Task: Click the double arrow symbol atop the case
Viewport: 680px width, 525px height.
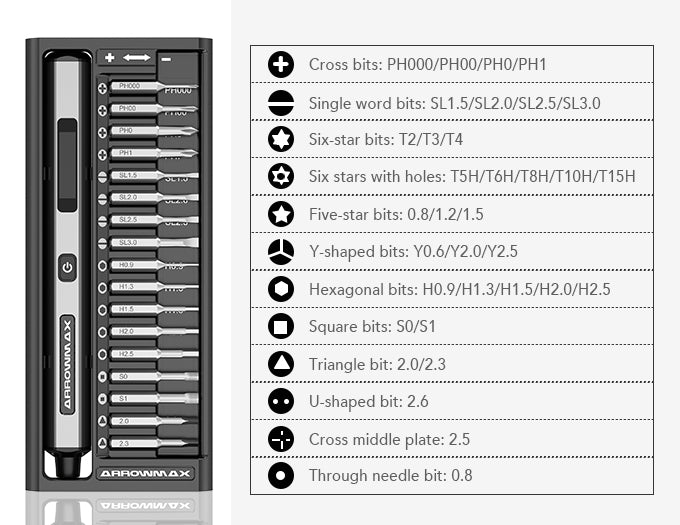Action: click(x=137, y=58)
